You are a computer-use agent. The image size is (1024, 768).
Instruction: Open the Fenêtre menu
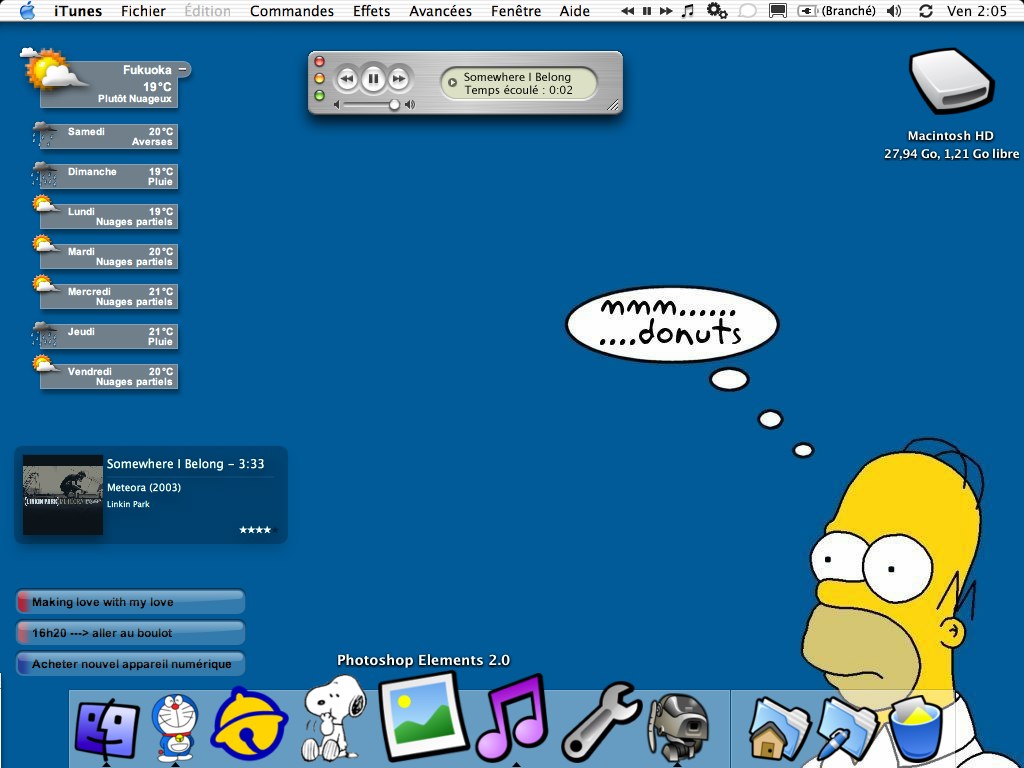[x=516, y=11]
